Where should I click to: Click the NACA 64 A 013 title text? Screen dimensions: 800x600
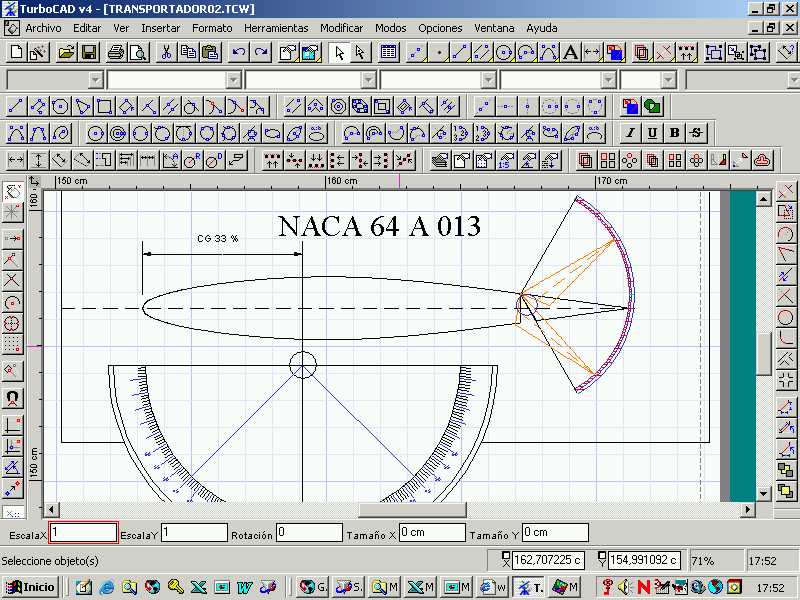[x=379, y=226]
